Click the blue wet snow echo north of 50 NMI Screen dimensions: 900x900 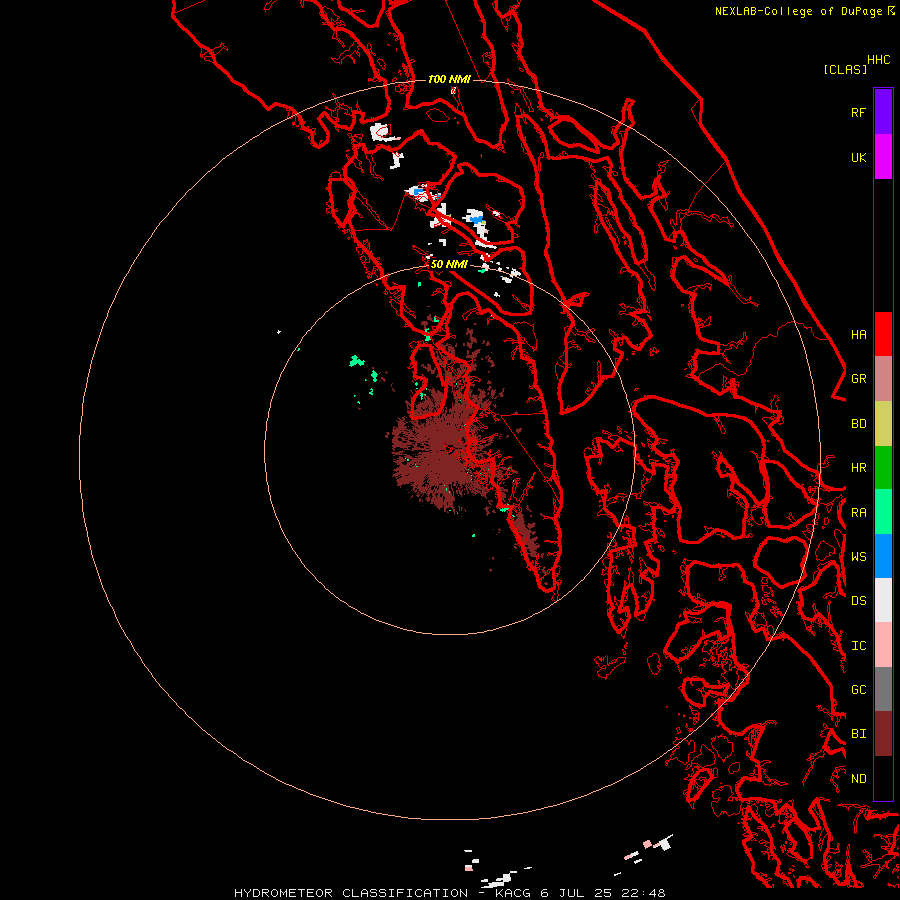tap(475, 217)
